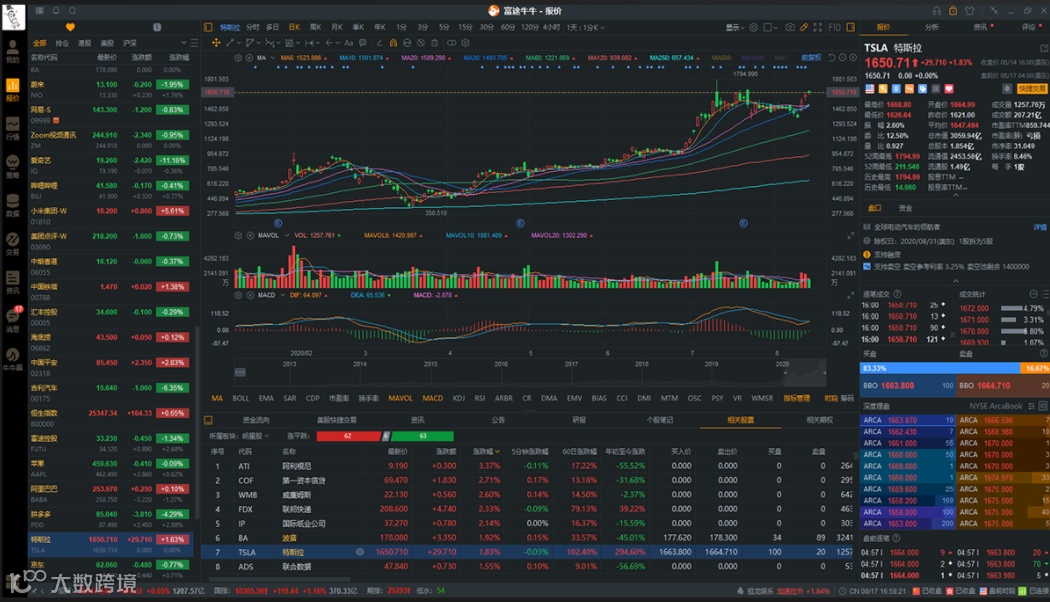Viewport: 1050px width, 602px height.
Task: Click the 快捷交易 quick trade button
Action: [1031, 88]
